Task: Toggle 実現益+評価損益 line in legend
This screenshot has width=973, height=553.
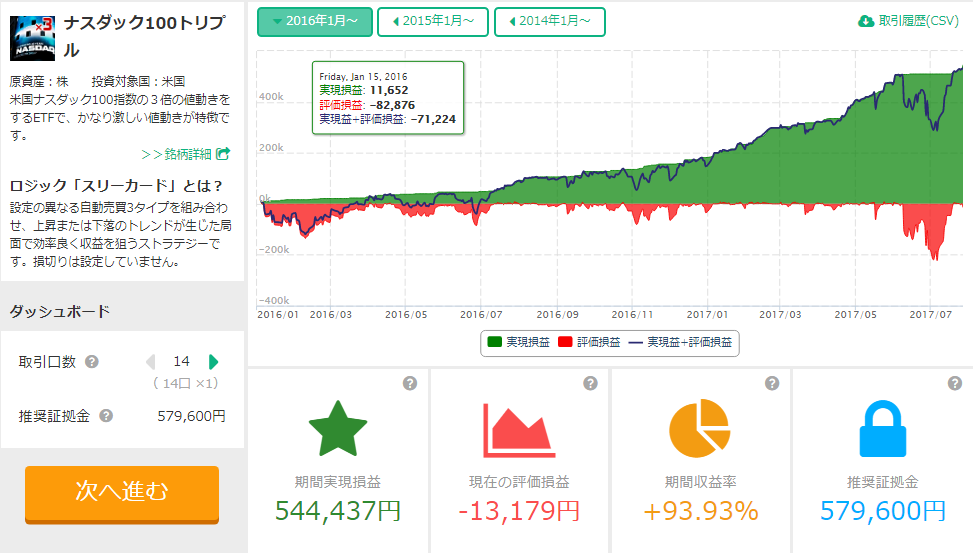Action: tap(681, 342)
